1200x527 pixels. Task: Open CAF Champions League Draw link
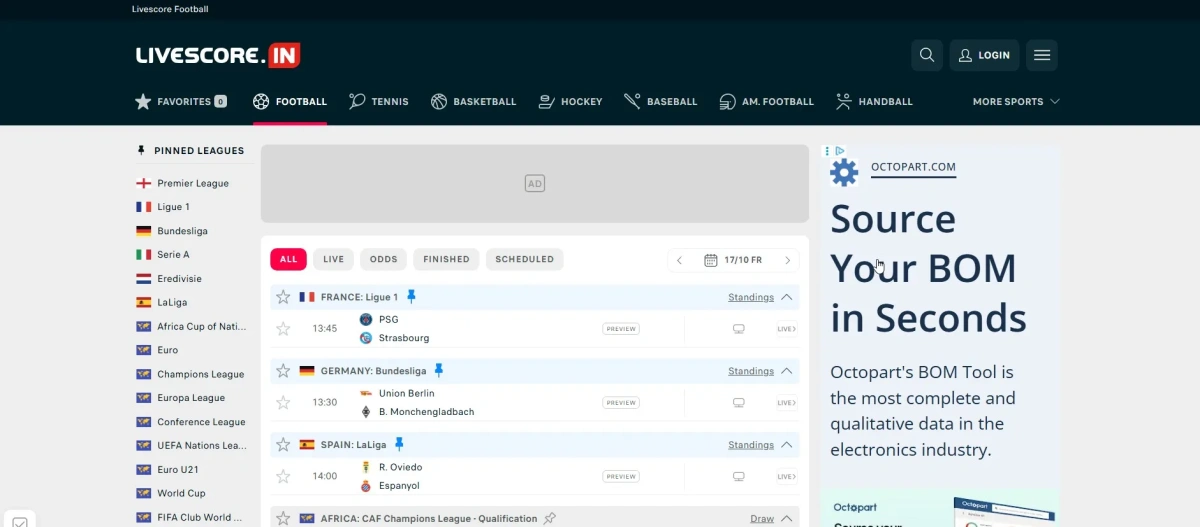click(762, 519)
